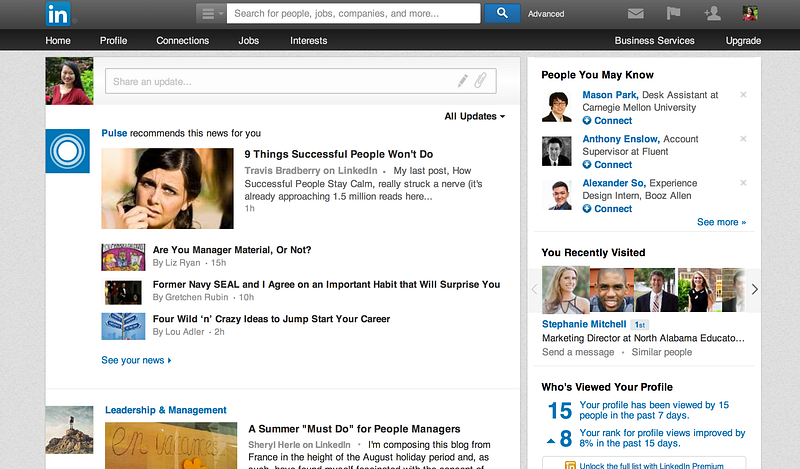The width and height of the screenshot is (800, 469).
Task: Open Alexander So's profile link
Action: tap(614, 183)
